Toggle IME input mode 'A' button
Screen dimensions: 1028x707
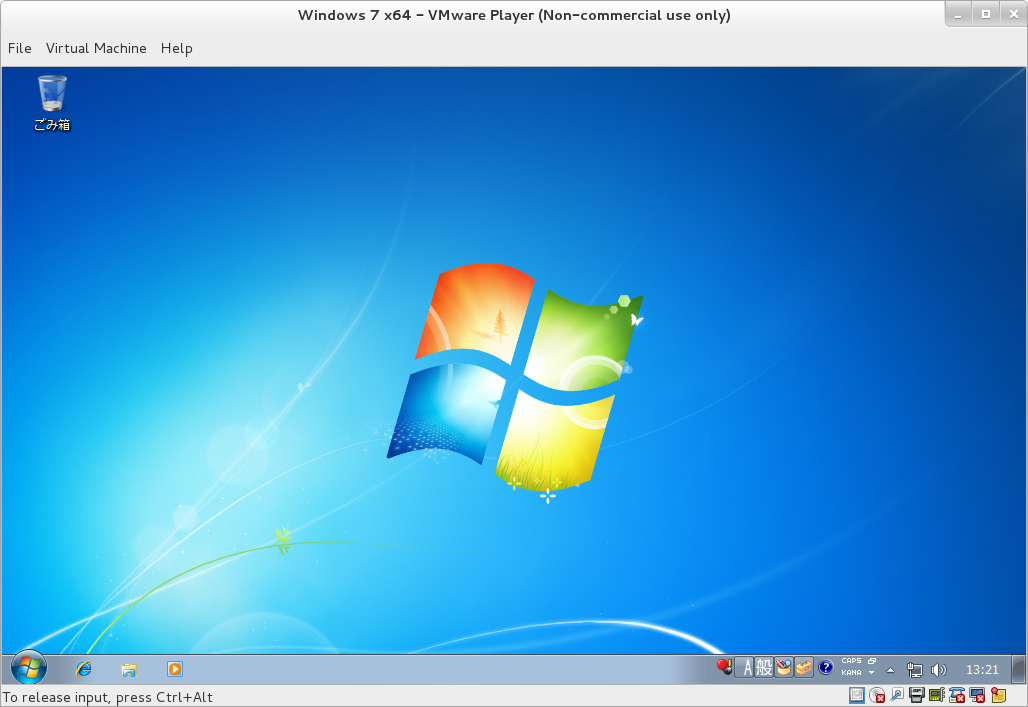tap(745, 668)
